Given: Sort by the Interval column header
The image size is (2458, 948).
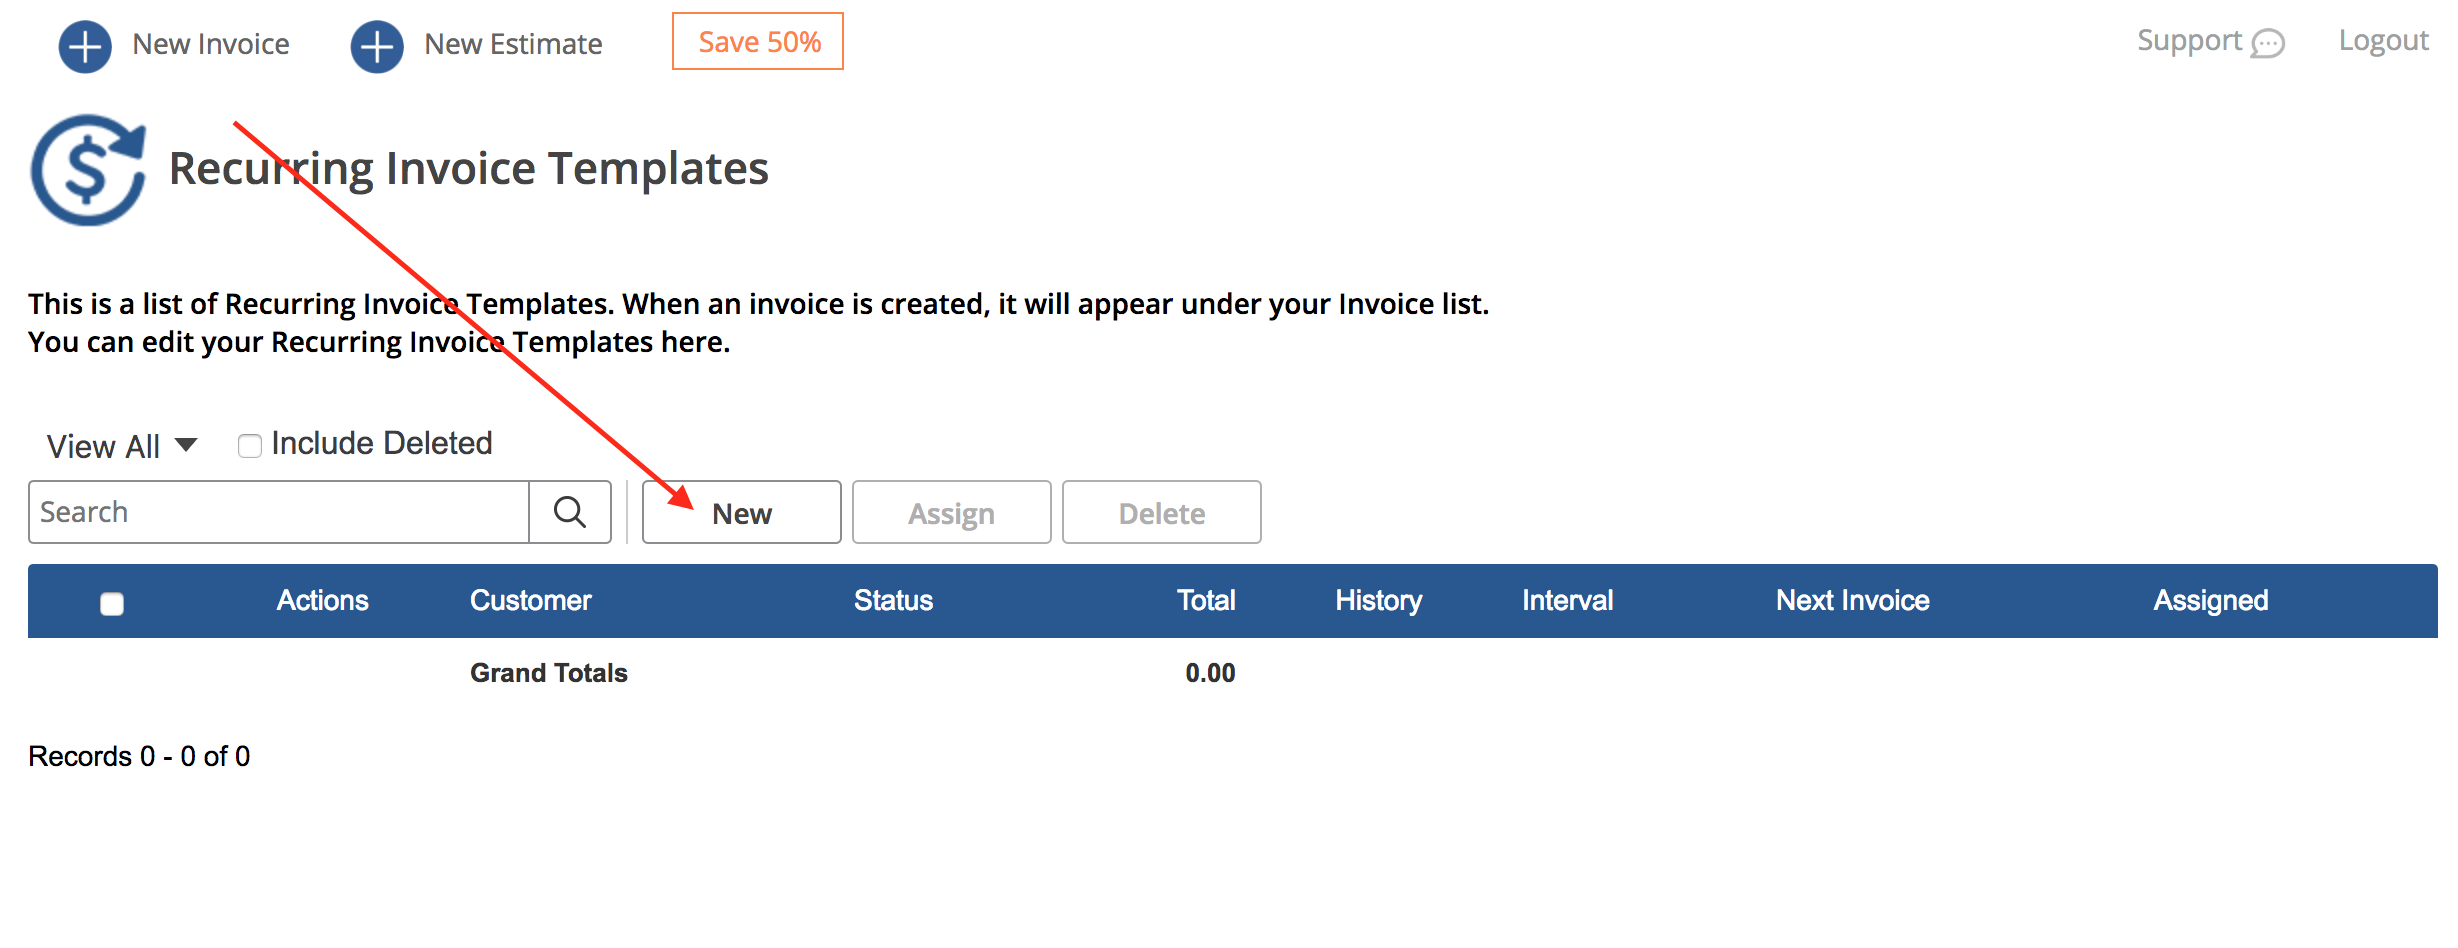Looking at the screenshot, I should coord(1567,600).
